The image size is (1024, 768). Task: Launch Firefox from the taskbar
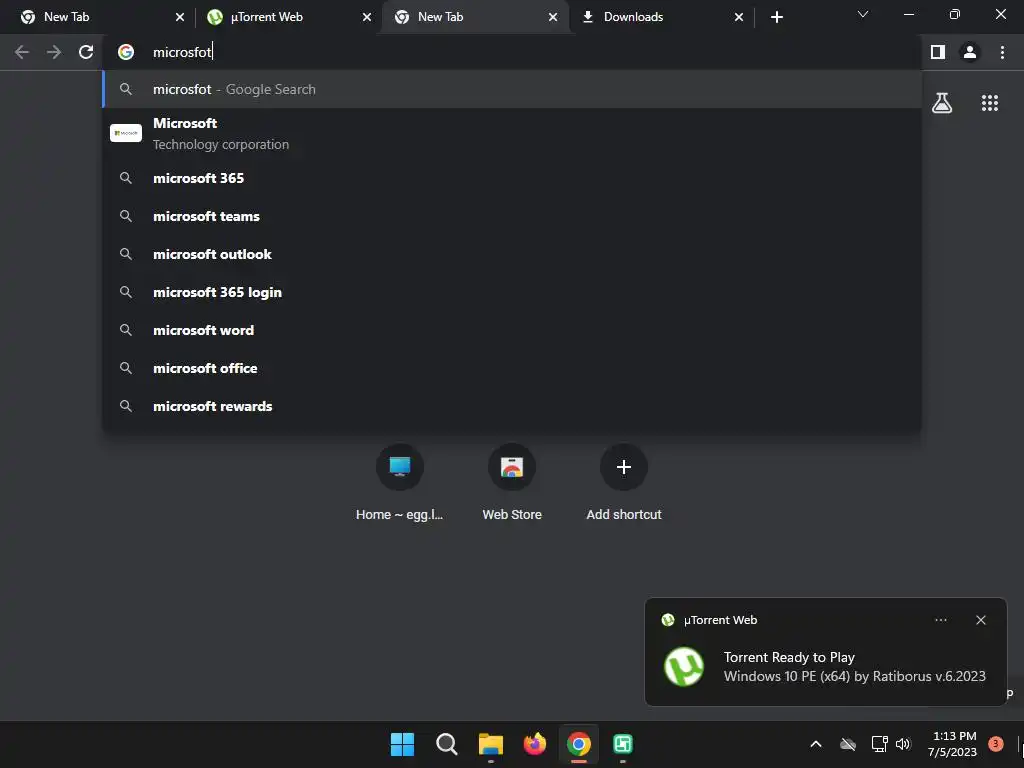535,744
